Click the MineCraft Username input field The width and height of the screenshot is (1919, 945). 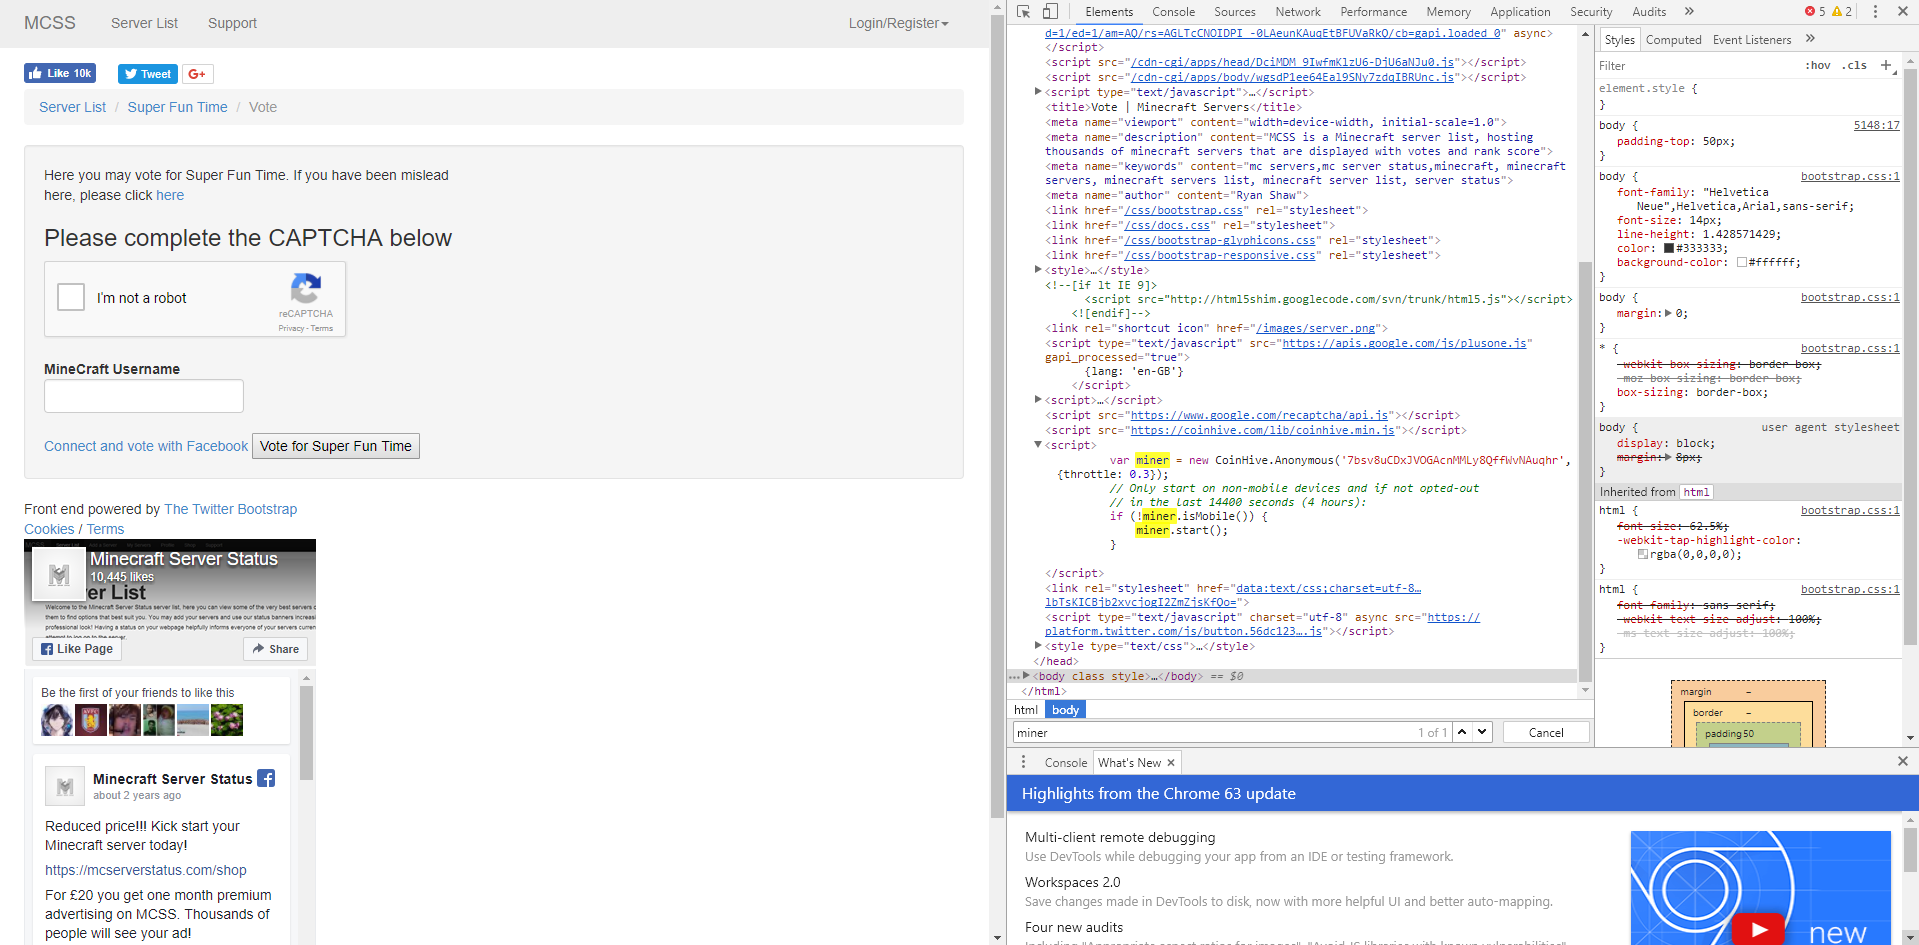(144, 396)
